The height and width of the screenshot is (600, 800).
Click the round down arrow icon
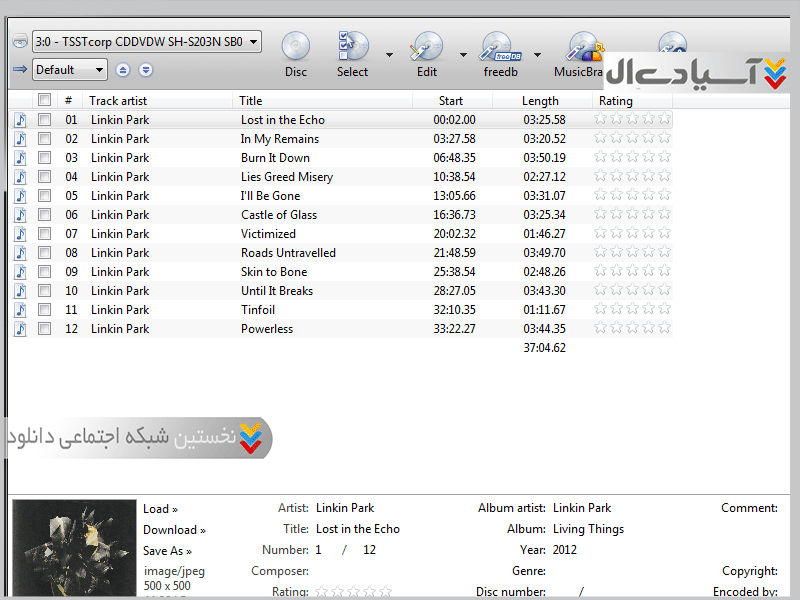[x=146, y=70]
